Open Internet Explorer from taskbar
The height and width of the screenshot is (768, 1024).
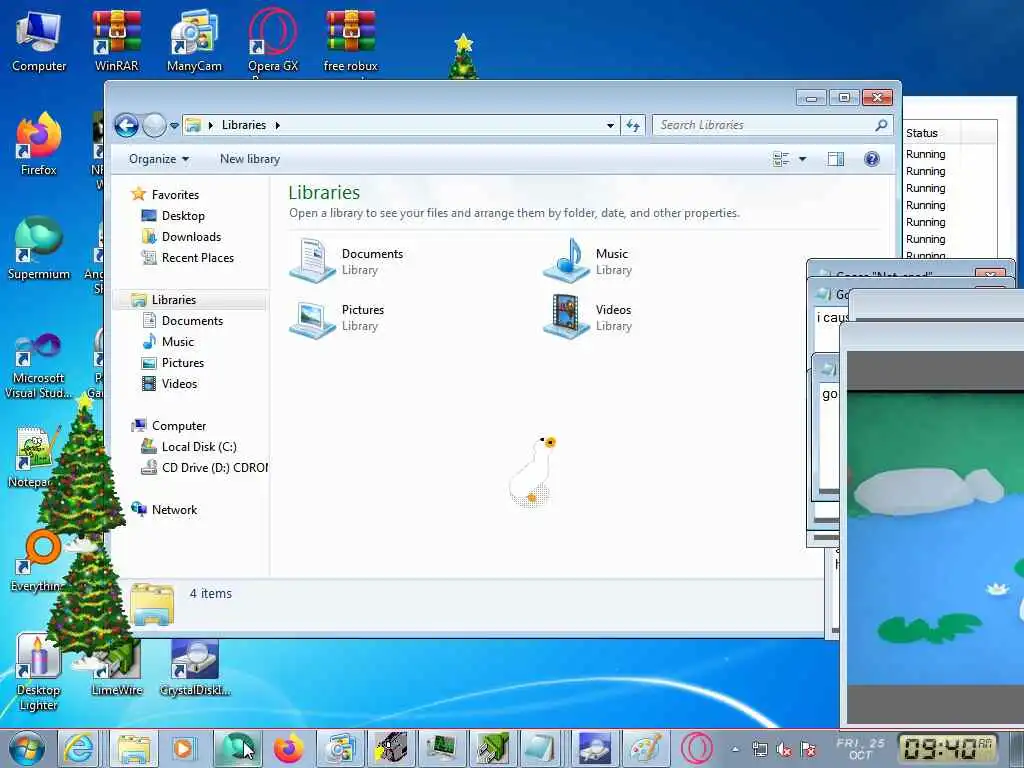(x=78, y=748)
